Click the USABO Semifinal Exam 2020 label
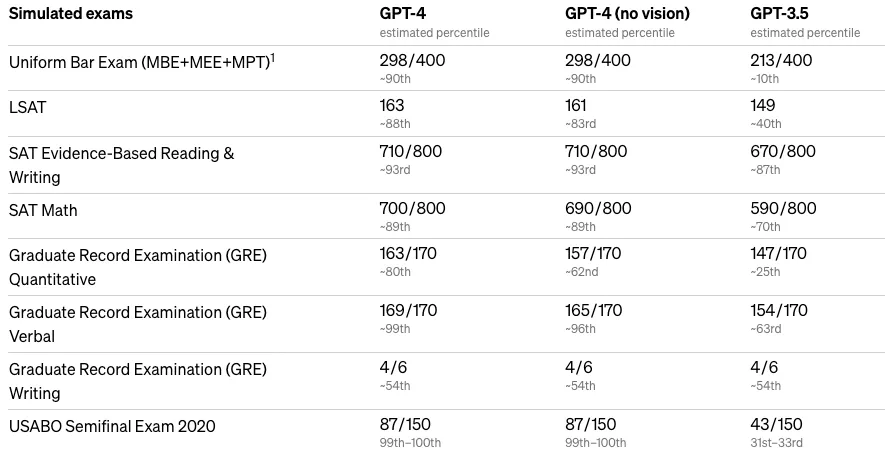This screenshot has width=885, height=453. [x=112, y=426]
